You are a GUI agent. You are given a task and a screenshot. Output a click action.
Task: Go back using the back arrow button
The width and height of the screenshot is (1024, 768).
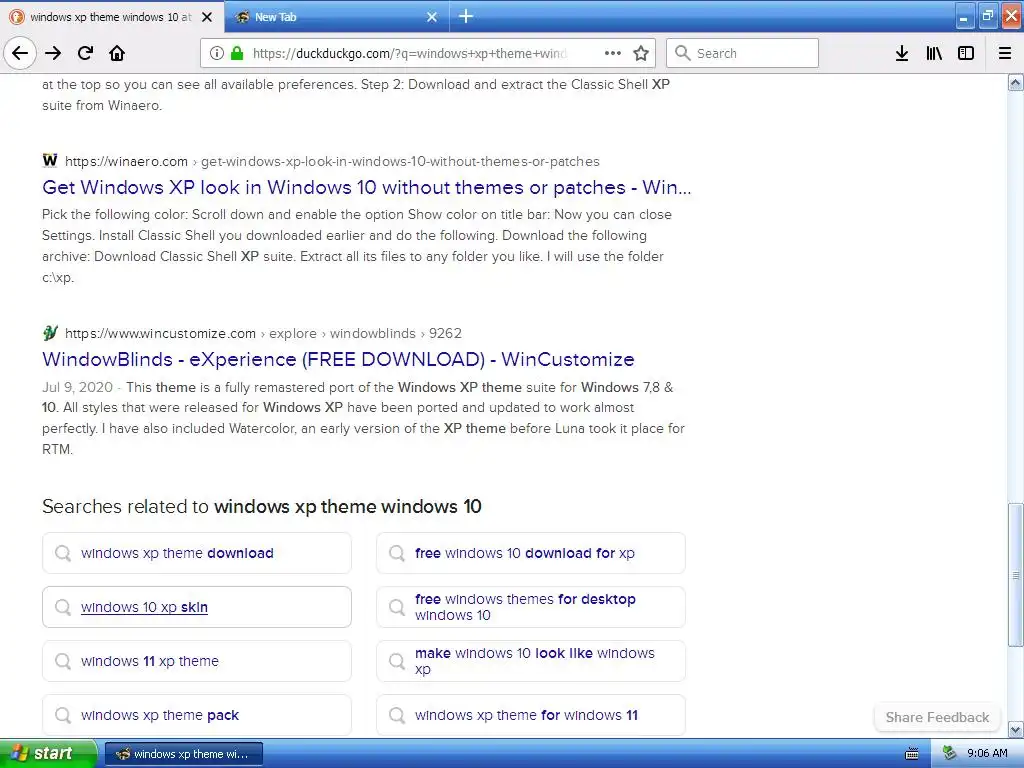pyautogui.click(x=20, y=53)
